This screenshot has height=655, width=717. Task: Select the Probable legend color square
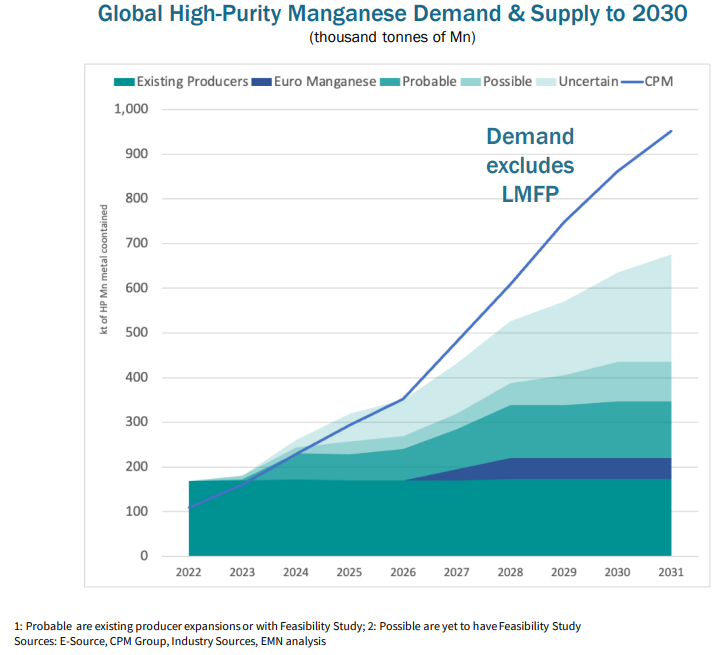391,81
